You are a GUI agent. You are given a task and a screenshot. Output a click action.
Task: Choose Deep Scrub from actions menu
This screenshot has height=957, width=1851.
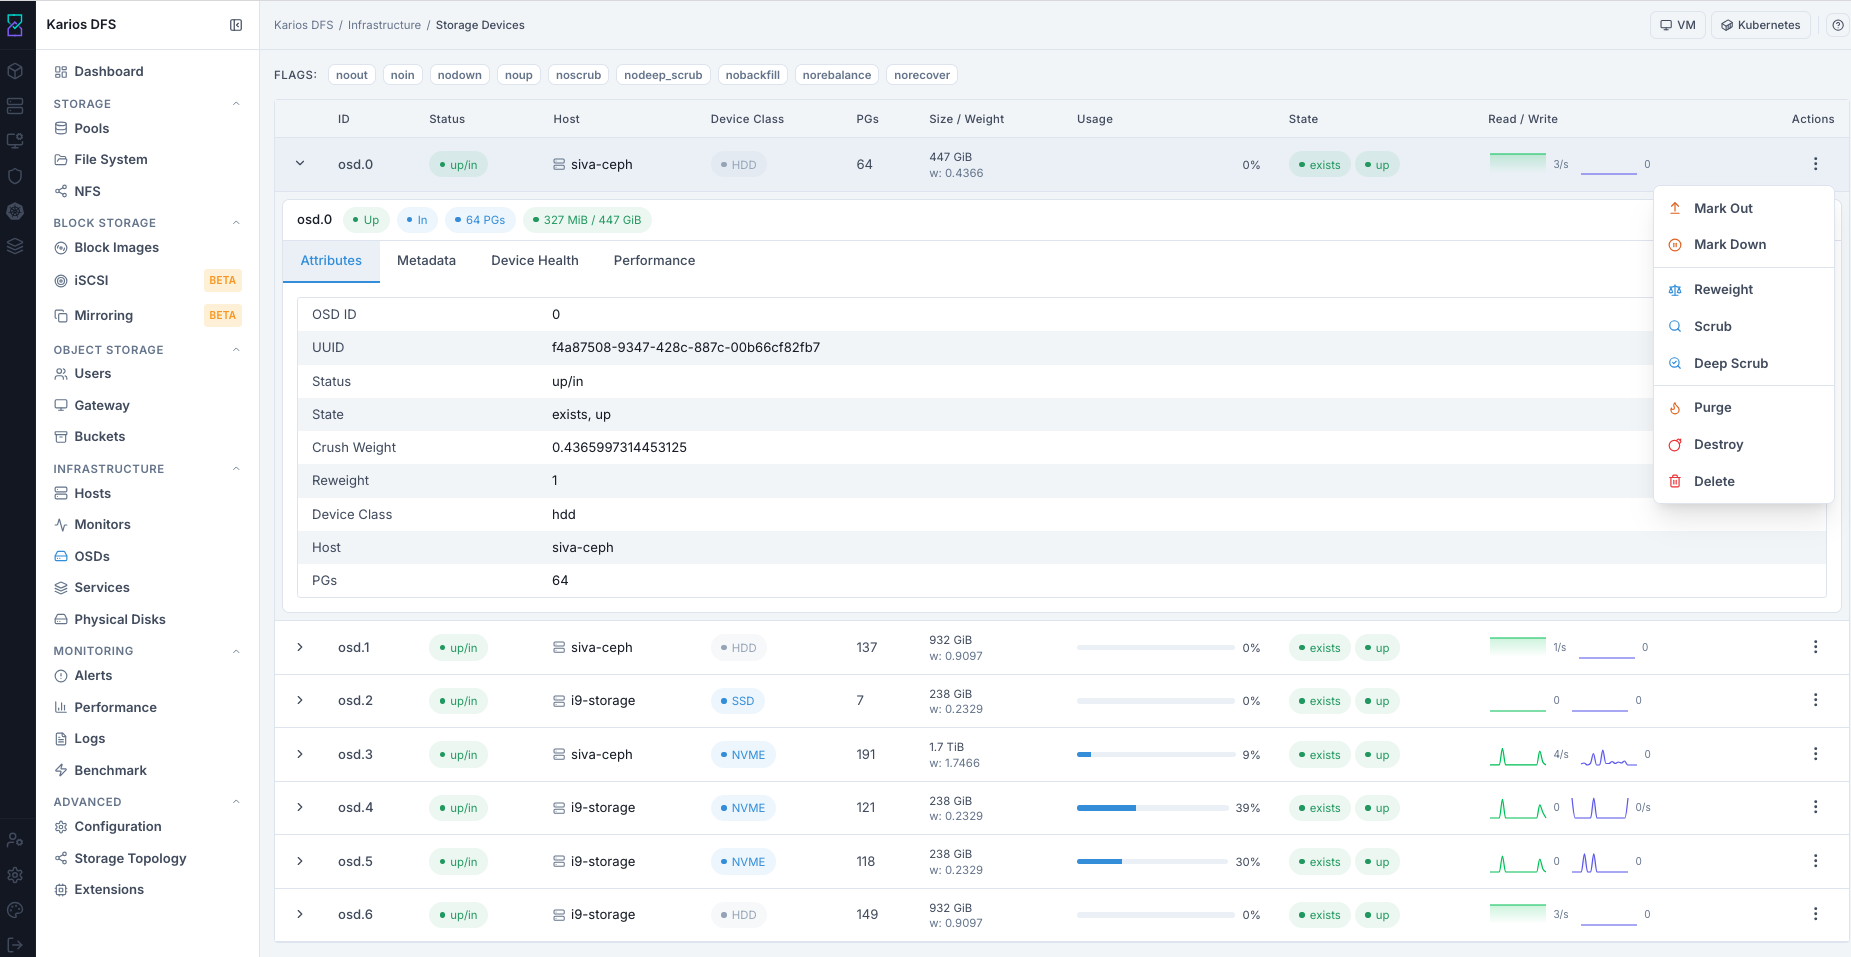click(x=1743, y=364)
